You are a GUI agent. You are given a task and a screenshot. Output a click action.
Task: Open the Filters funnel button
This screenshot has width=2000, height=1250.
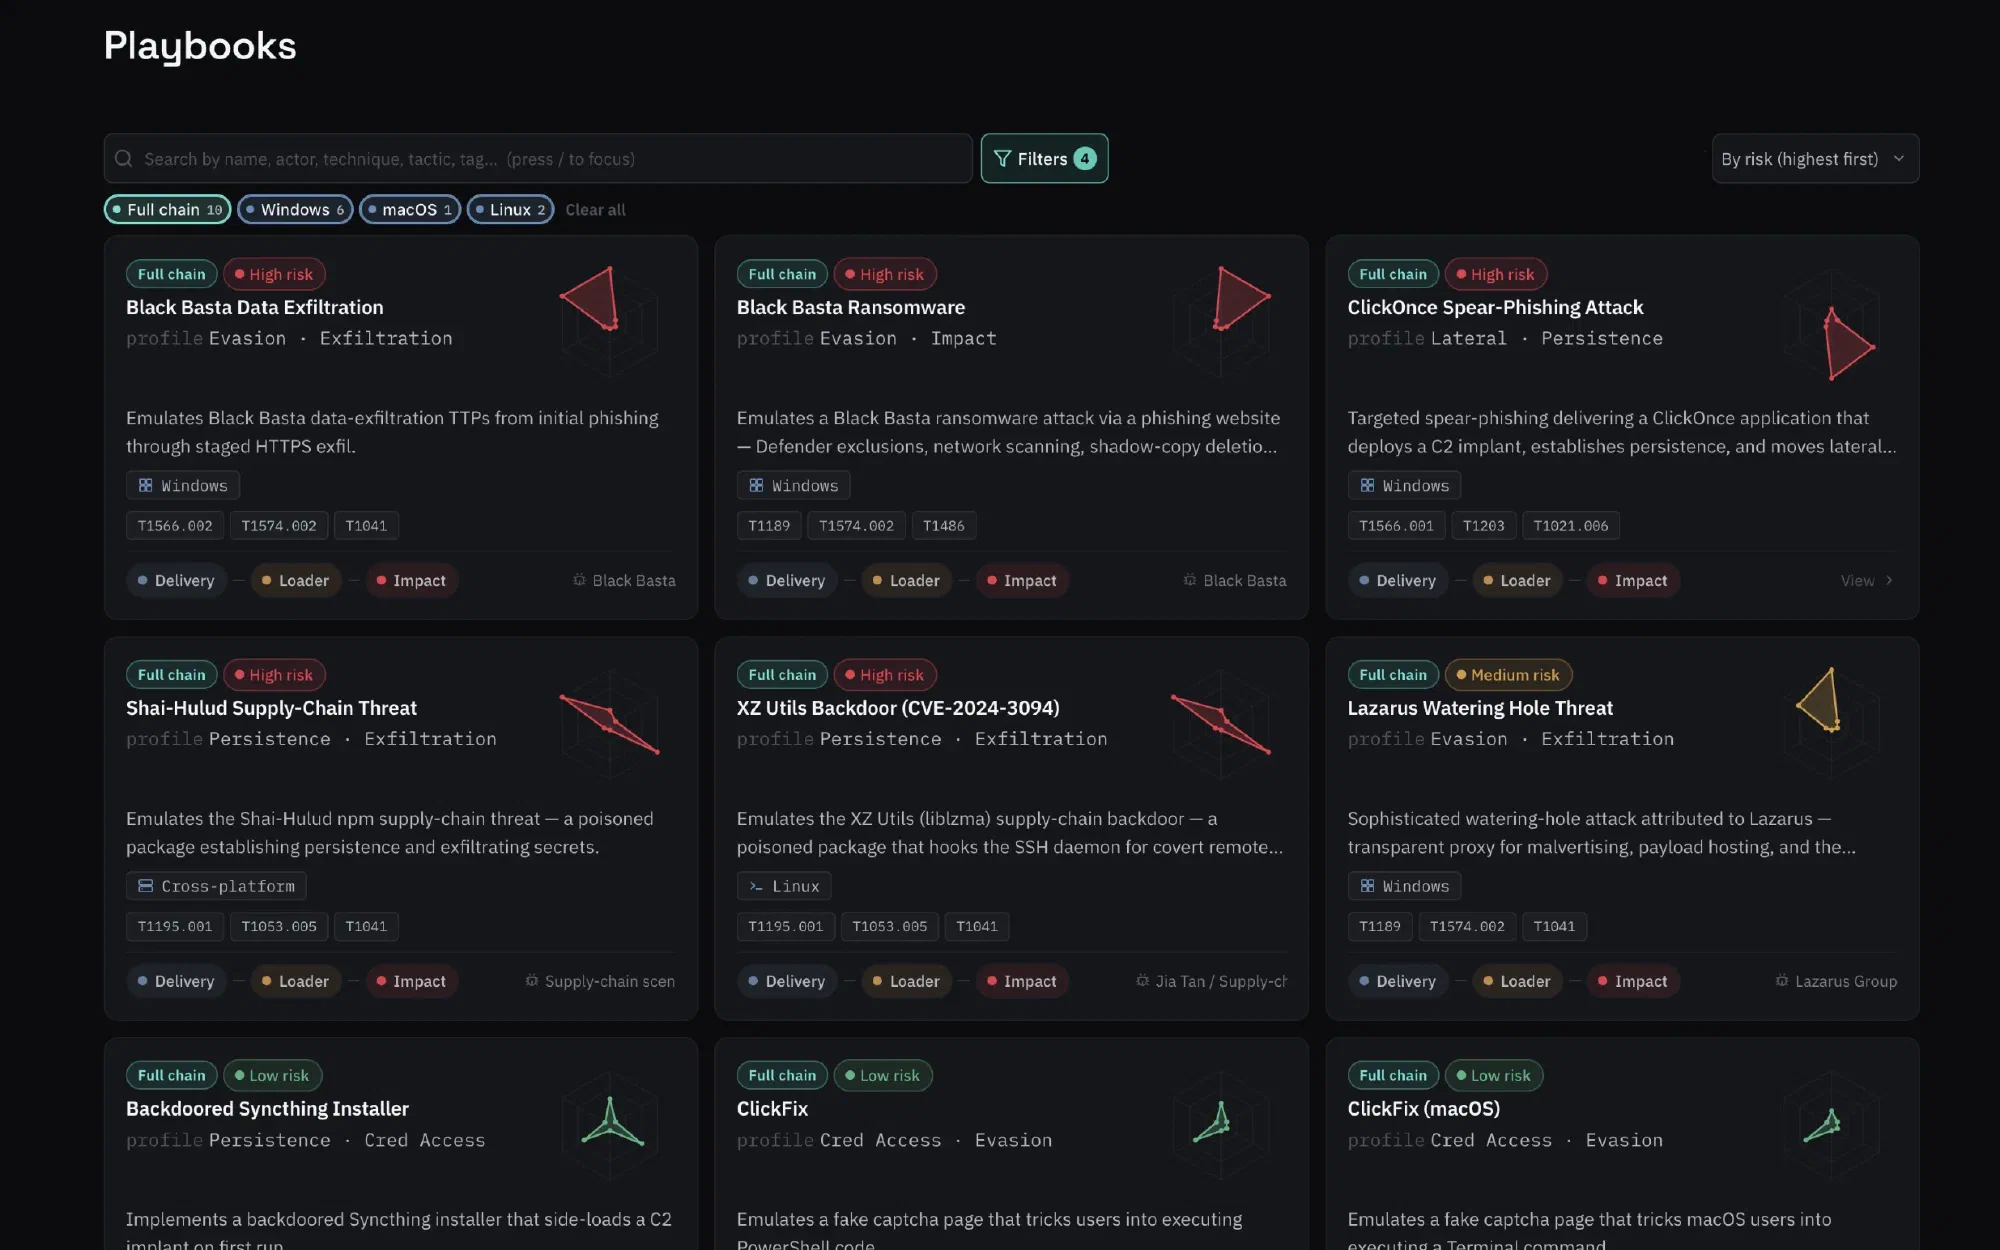pyautogui.click(x=1044, y=159)
